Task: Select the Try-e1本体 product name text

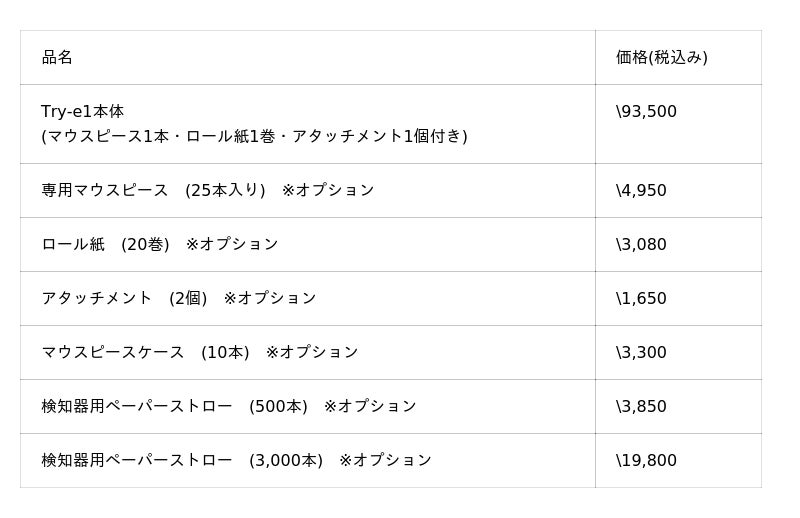Action: (83, 111)
